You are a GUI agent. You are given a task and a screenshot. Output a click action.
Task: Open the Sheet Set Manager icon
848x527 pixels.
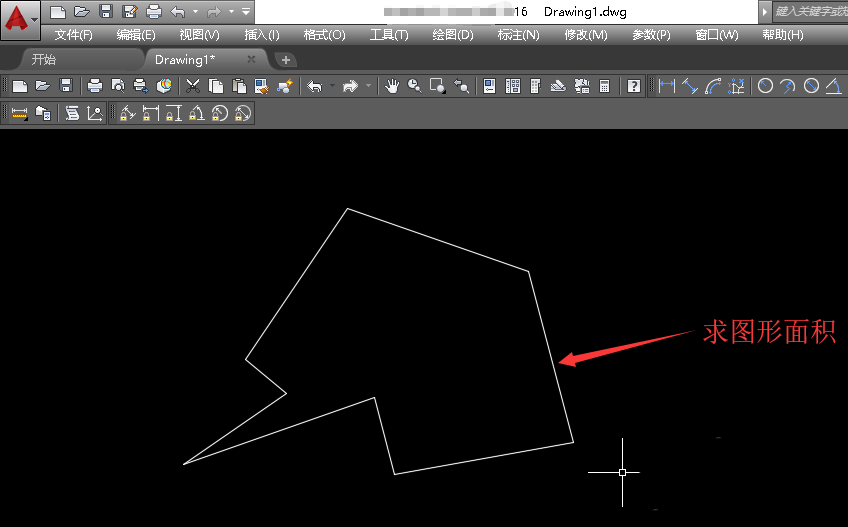558,85
